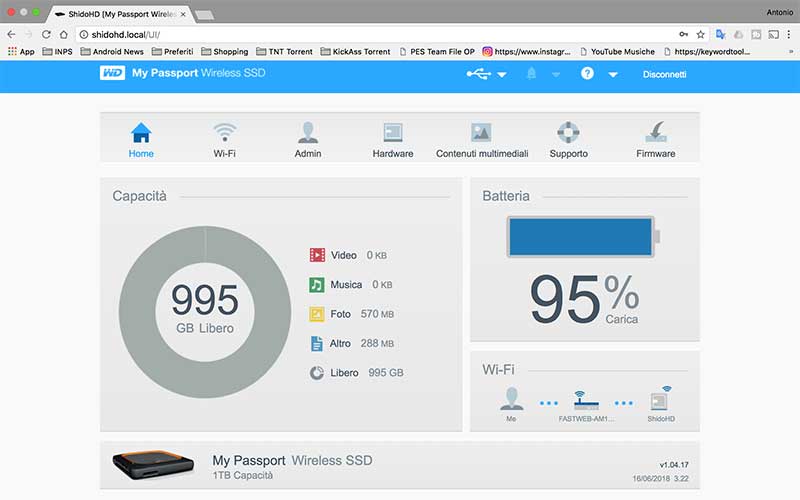Click the Video category icon
Screen dimensions: 800x500
coord(317,255)
